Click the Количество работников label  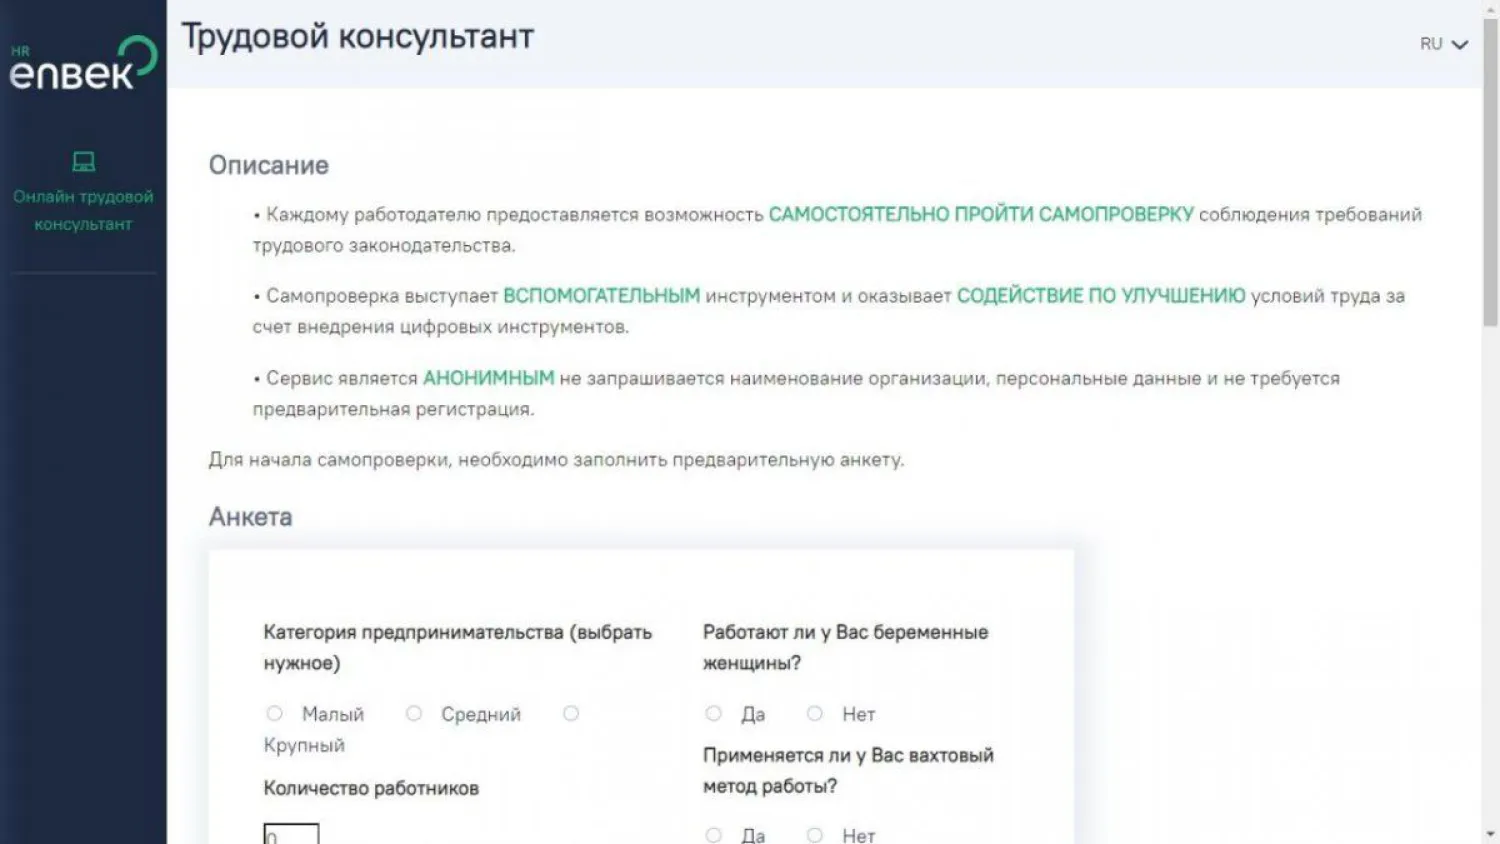tap(371, 788)
